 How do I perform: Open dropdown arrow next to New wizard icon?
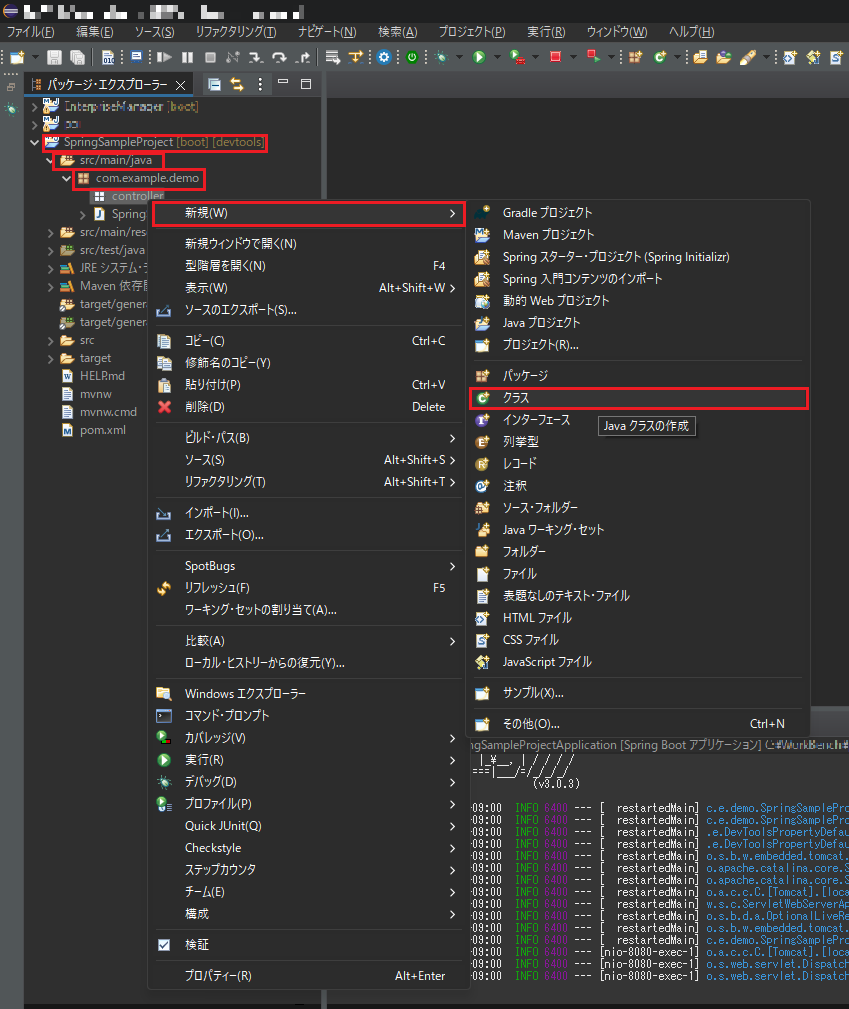pyautogui.click(x=35, y=57)
